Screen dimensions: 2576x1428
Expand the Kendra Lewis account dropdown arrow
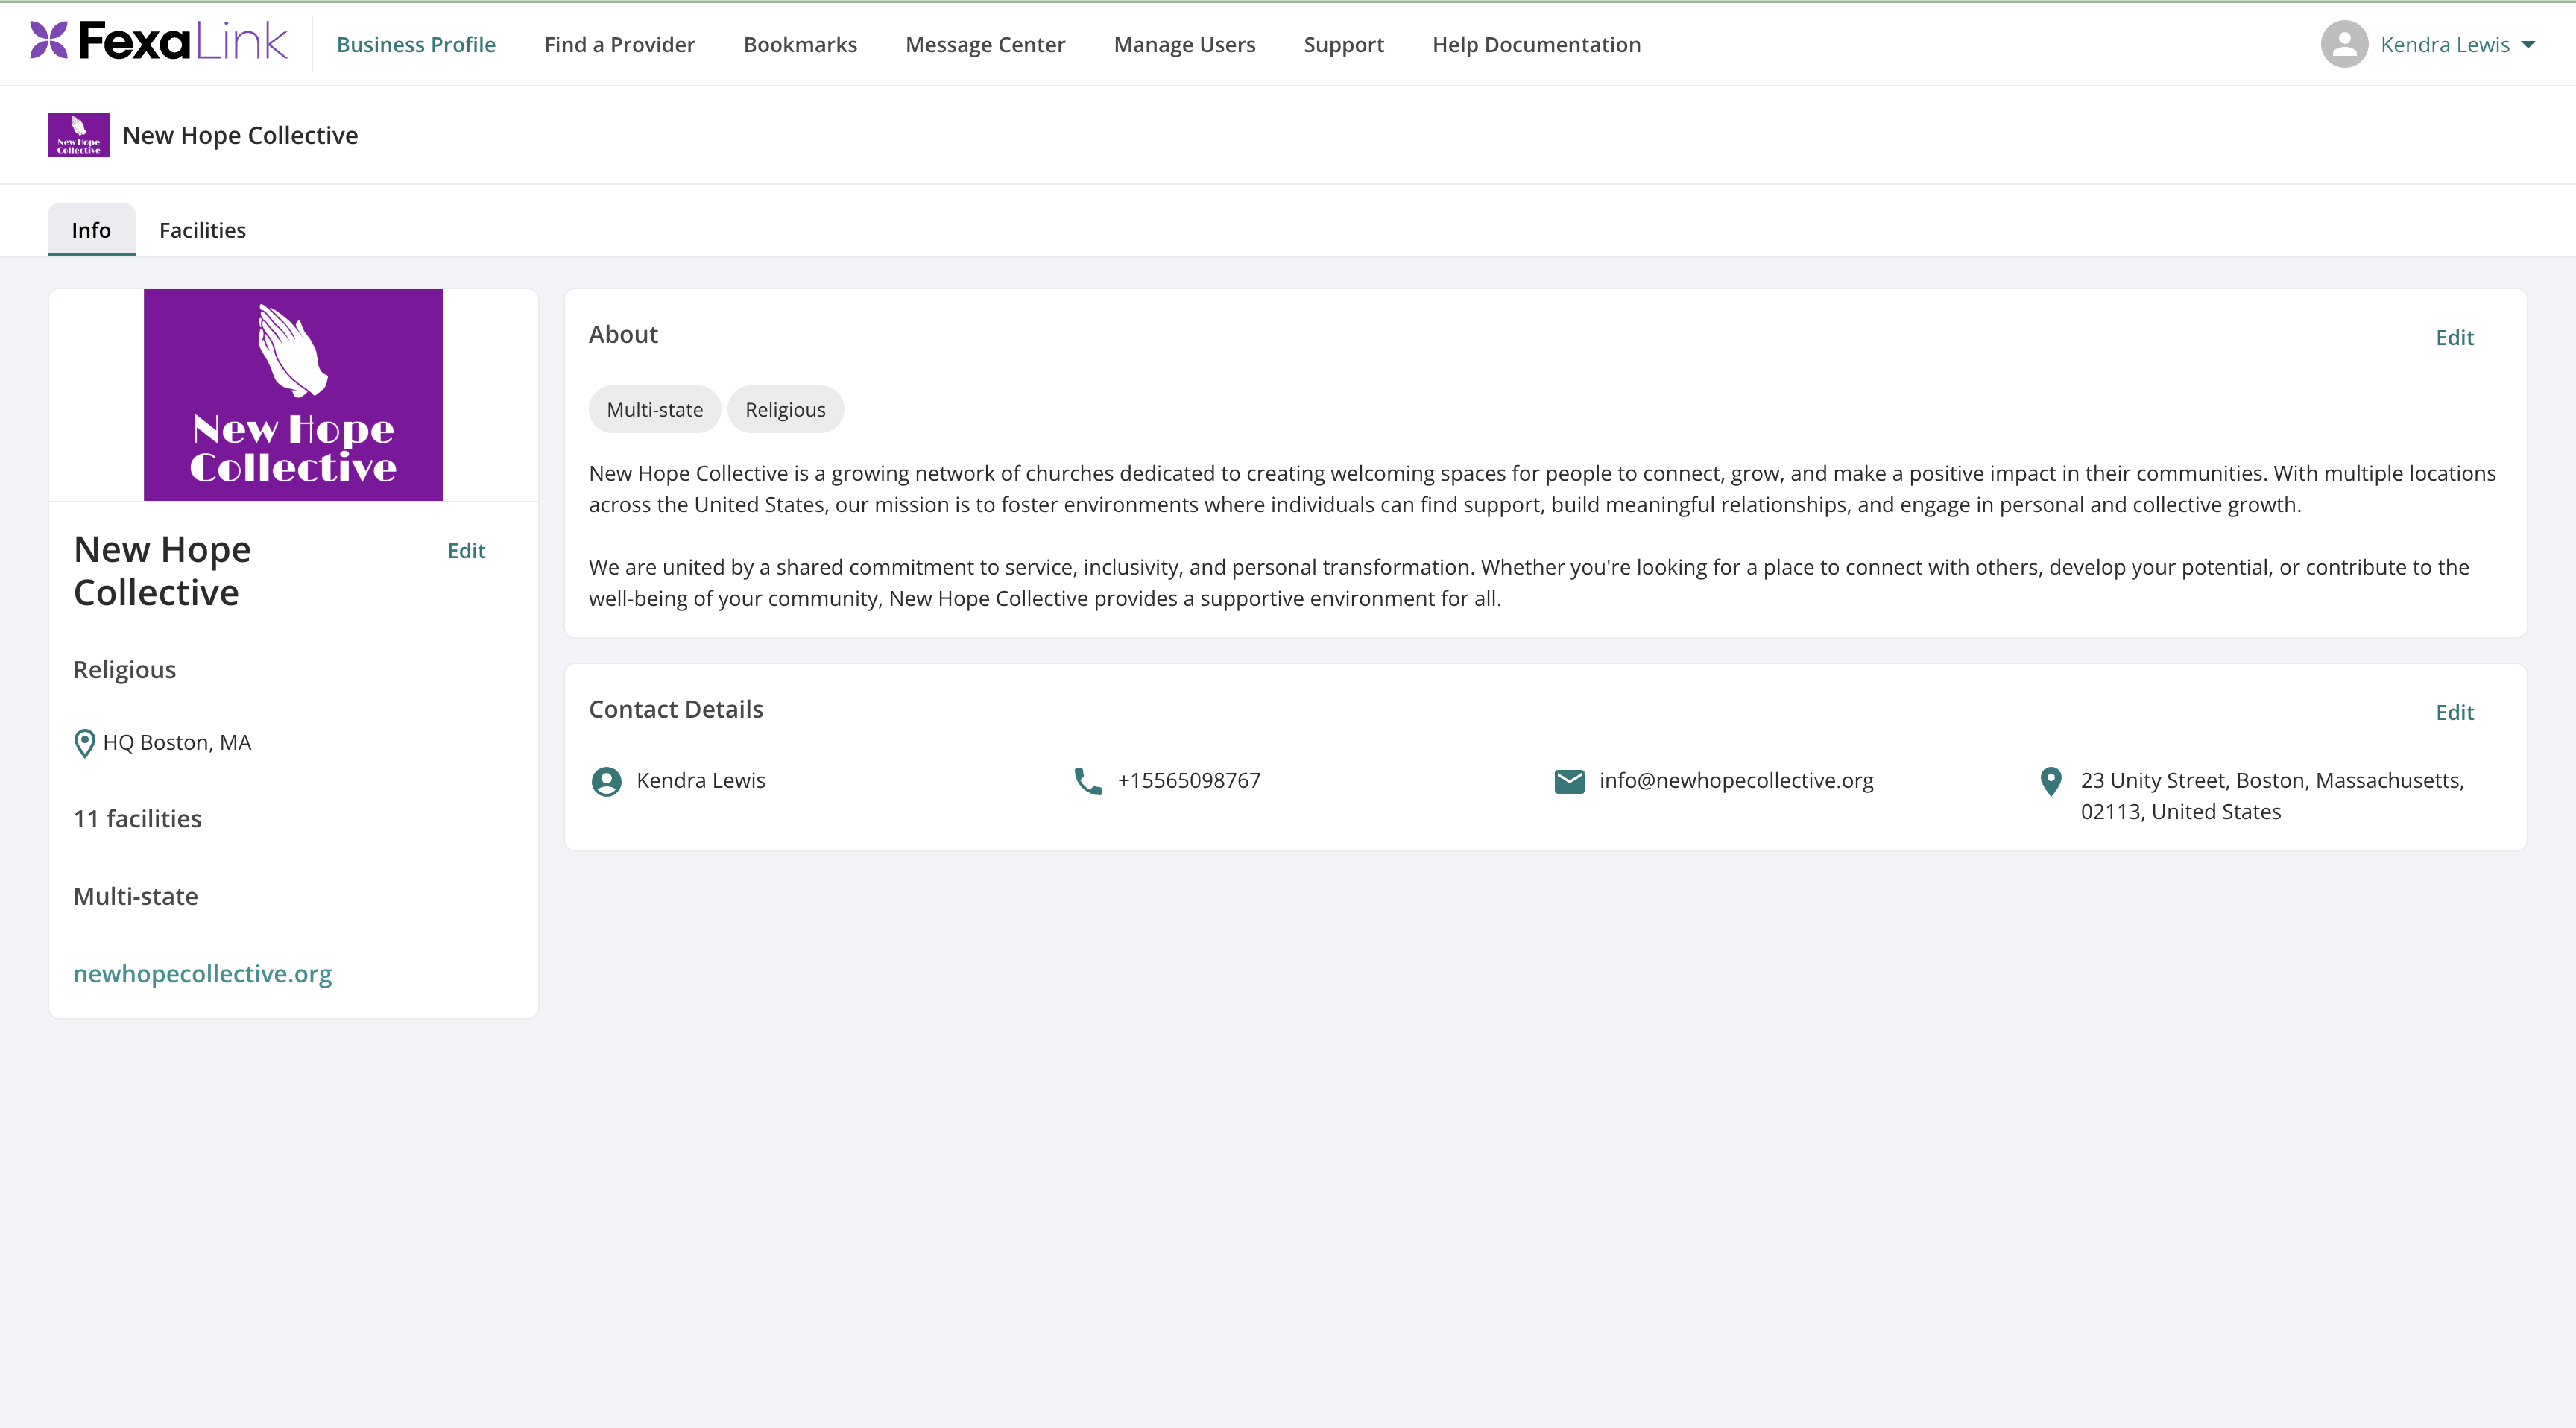(2528, 45)
